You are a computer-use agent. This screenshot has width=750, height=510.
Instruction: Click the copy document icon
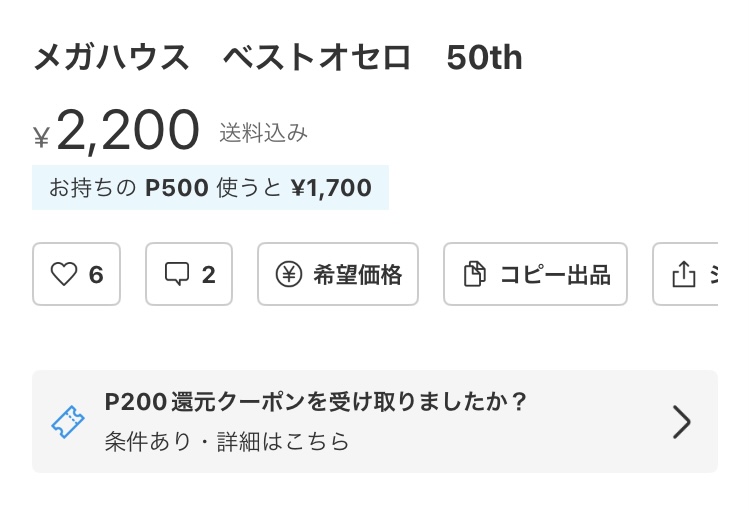475,274
